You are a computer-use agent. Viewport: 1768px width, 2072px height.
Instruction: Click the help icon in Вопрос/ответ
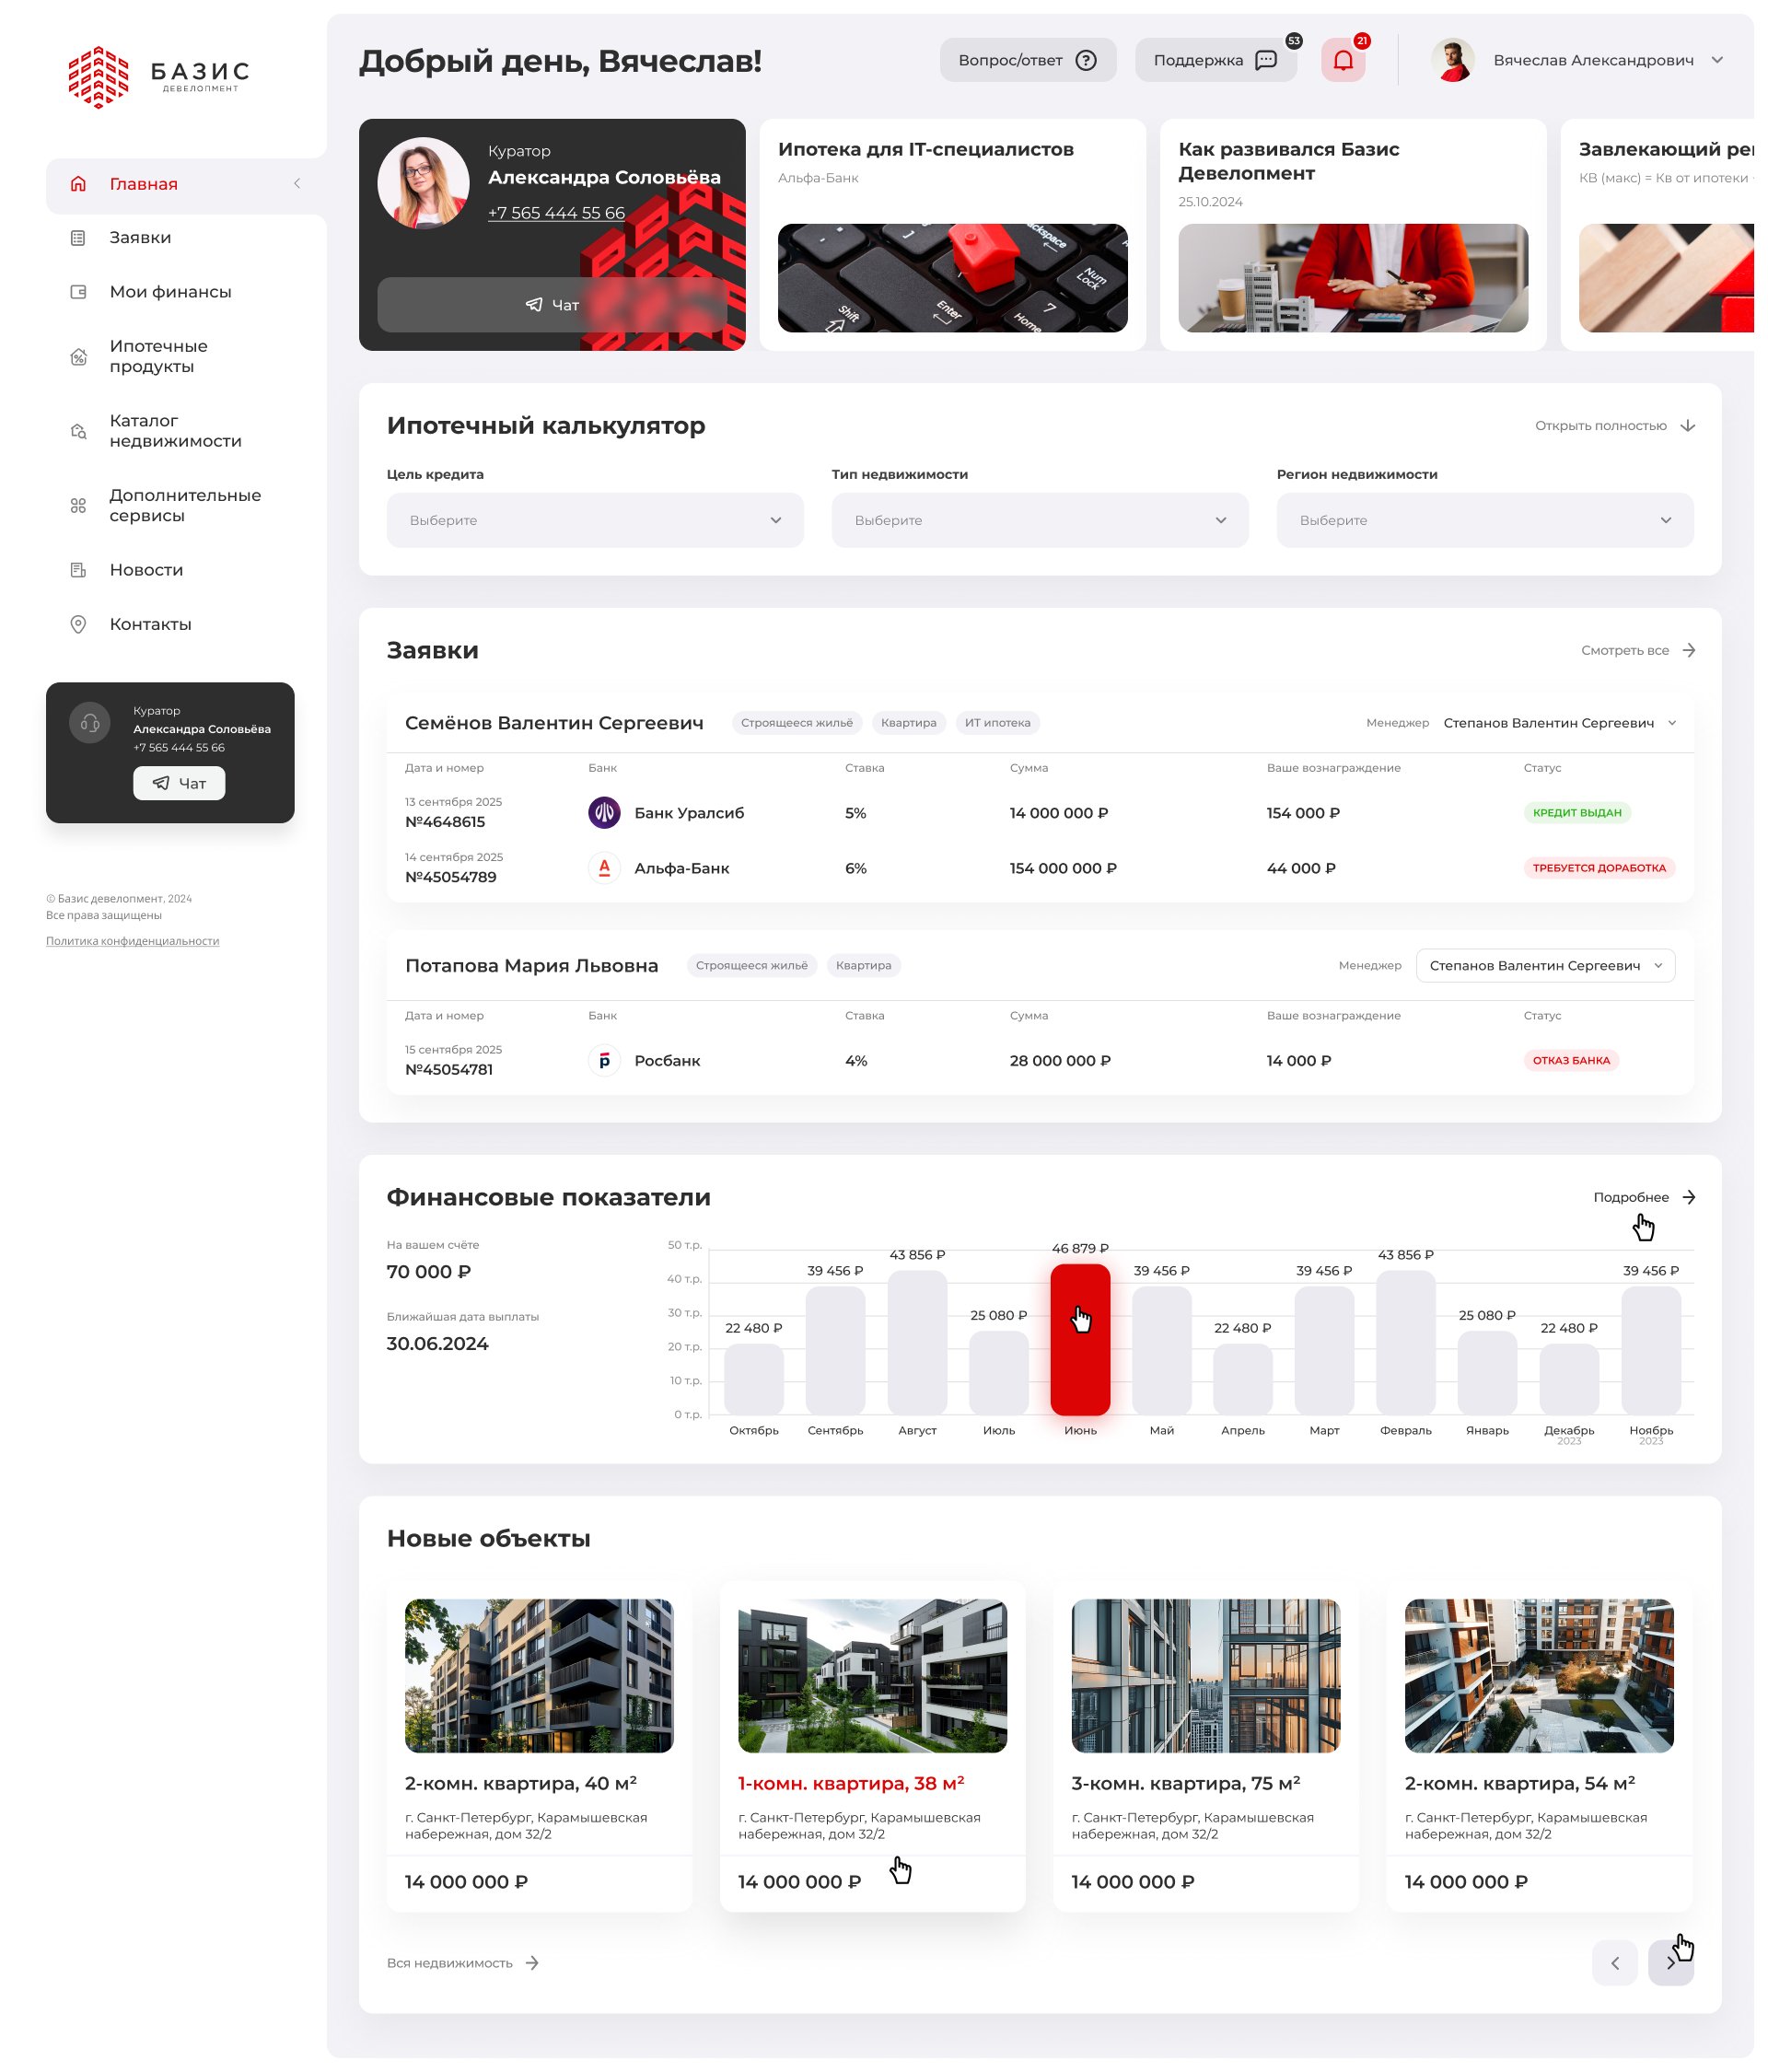(1085, 60)
